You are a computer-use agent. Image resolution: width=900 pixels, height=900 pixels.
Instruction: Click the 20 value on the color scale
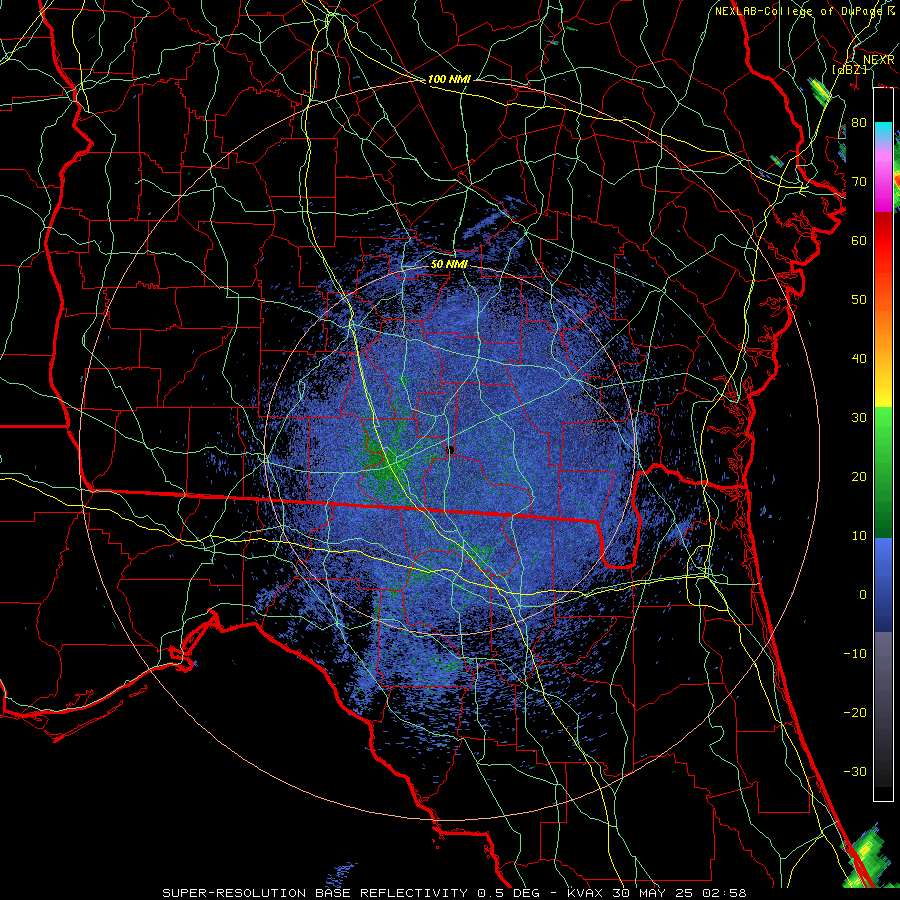pos(859,477)
